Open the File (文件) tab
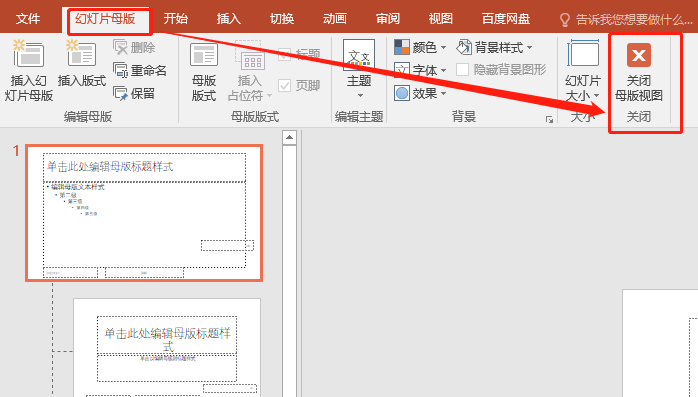Image resolution: width=698 pixels, height=397 pixels. [x=28, y=19]
